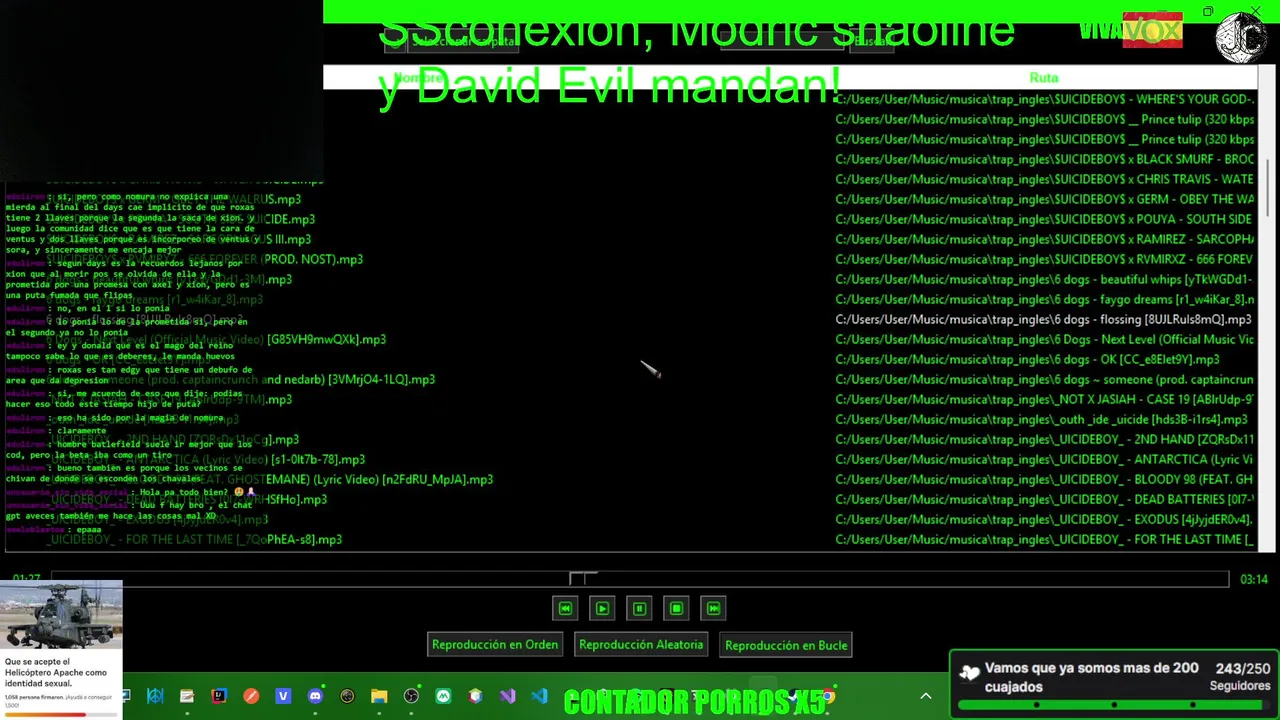Open the notepad taskbar icon
The width and height of the screenshot is (1280, 720).
[187, 696]
